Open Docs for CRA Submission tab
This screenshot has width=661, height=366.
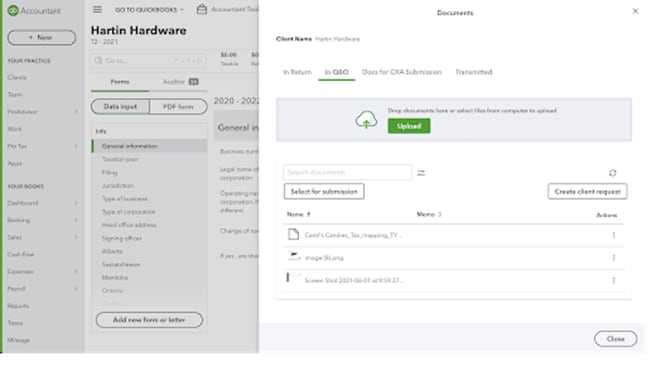tap(401, 72)
